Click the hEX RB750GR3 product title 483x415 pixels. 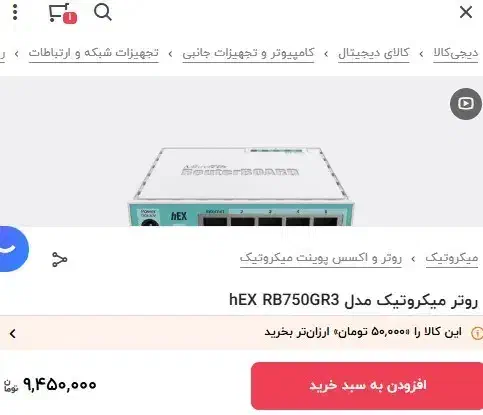(x=354, y=301)
